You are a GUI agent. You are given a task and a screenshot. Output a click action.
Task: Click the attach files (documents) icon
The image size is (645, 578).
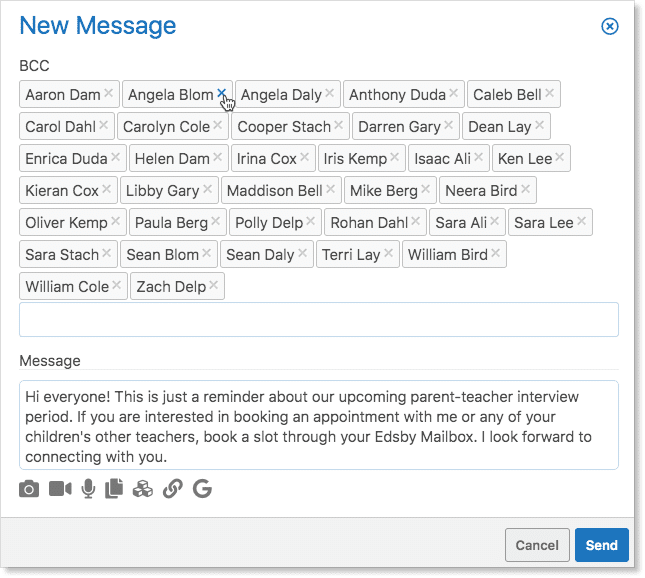point(114,489)
